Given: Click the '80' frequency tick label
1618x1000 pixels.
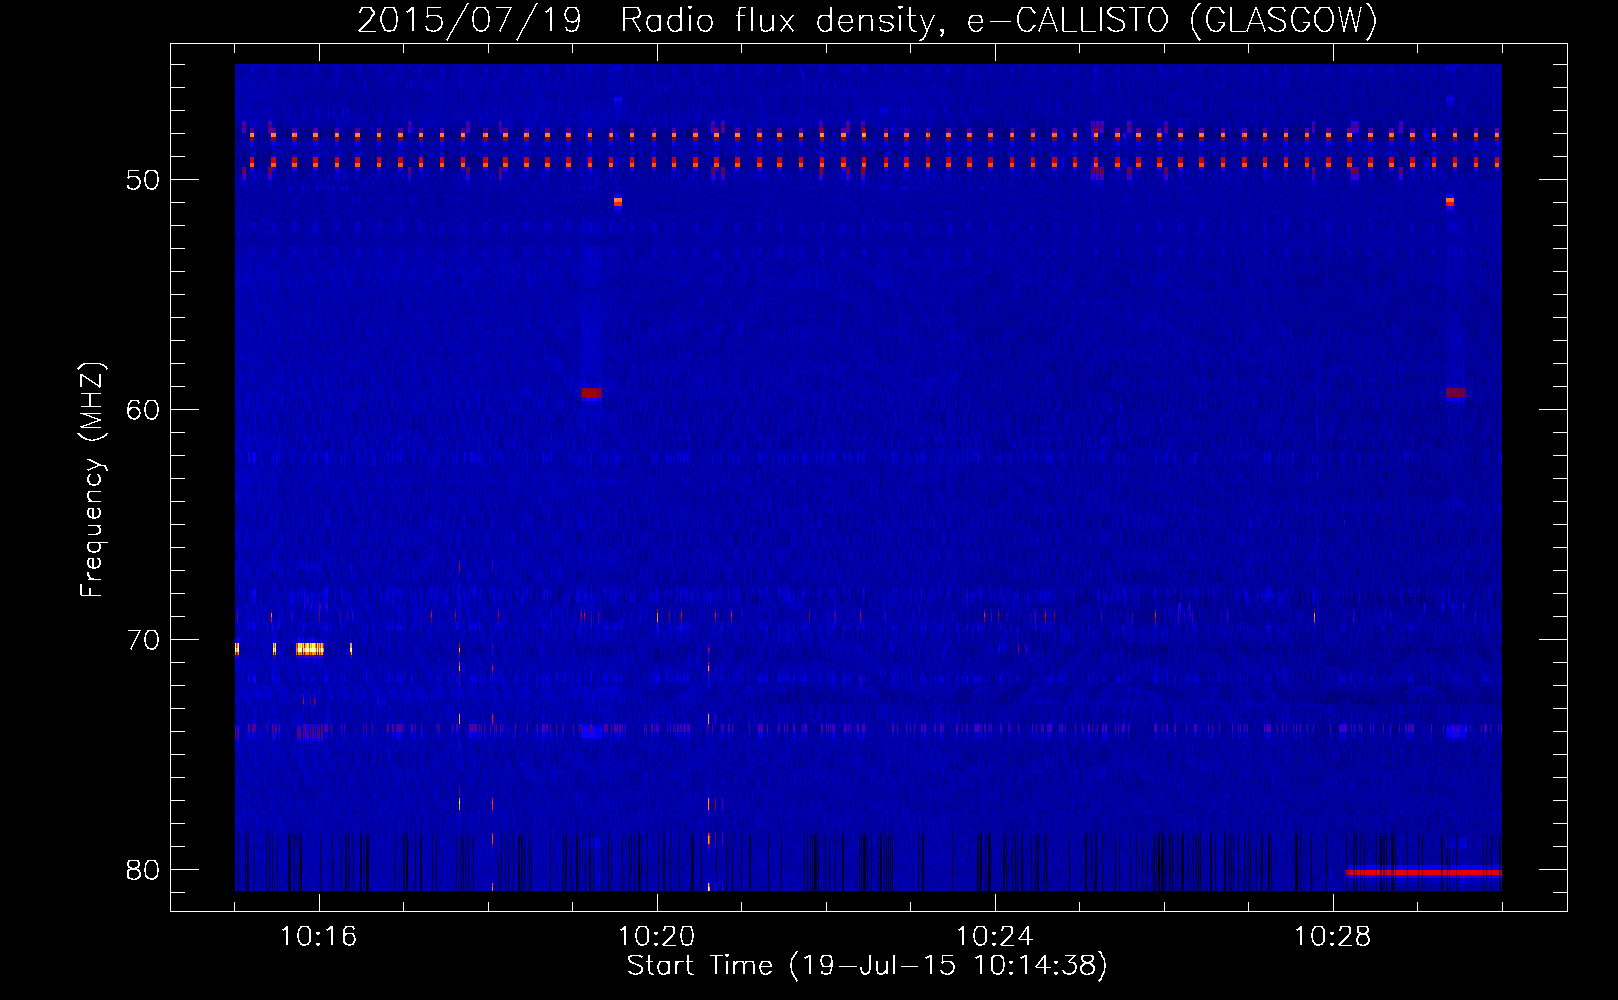Looking at the screenshot, I should click(x=144, y=870).
